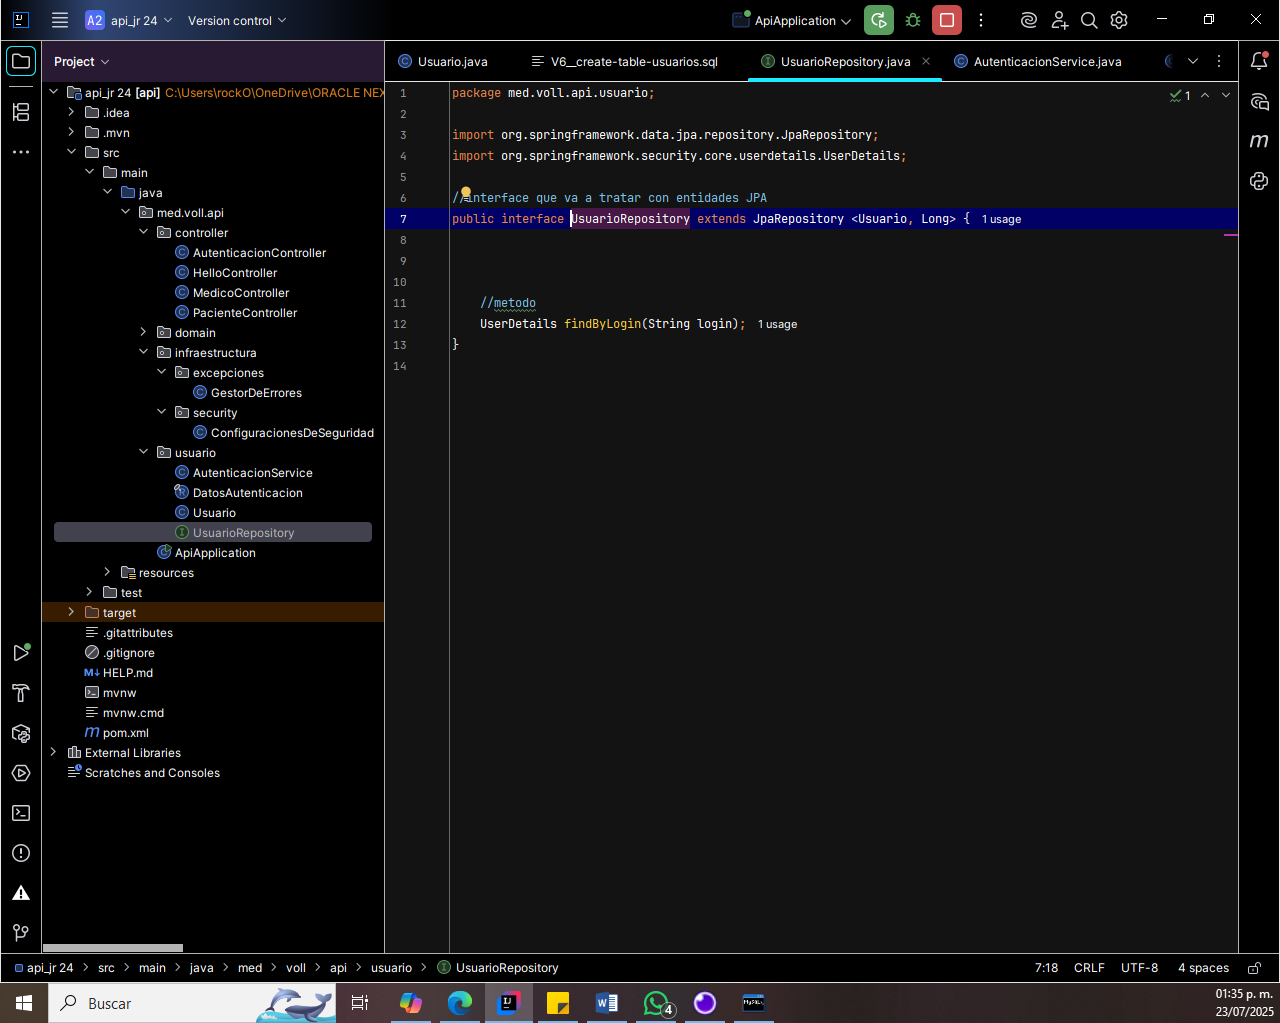Image resolution: width=1280 pixels, height=1023 pixels.
Task: Rerun ApiApplication with the green button
Action: [879, 20]
